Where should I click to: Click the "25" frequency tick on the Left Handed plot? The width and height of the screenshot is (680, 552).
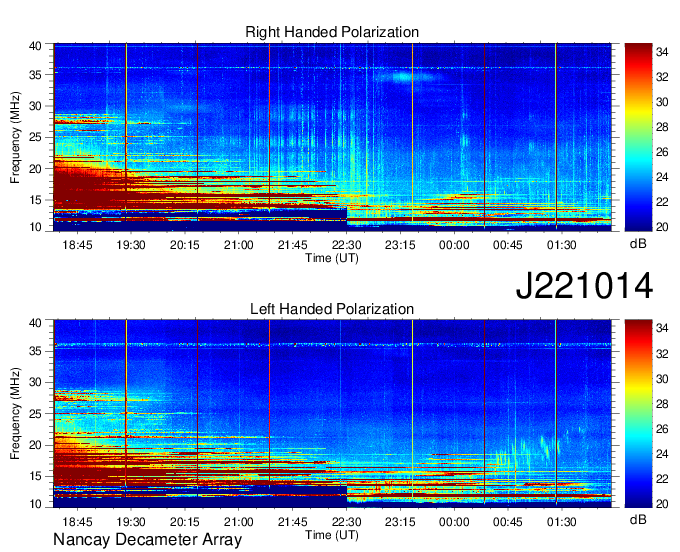tap(35, 414)
